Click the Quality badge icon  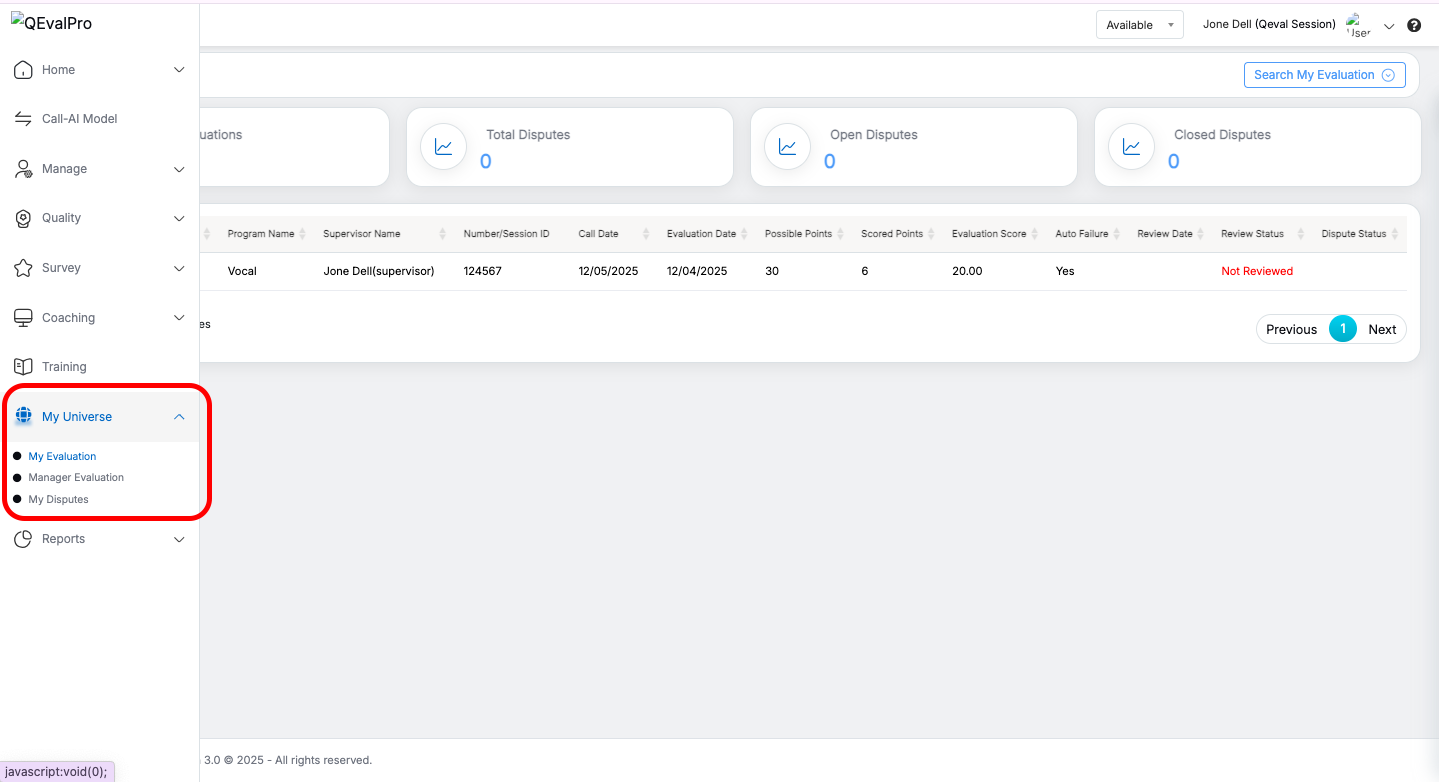pyautogui.click(x=23, y=218)
